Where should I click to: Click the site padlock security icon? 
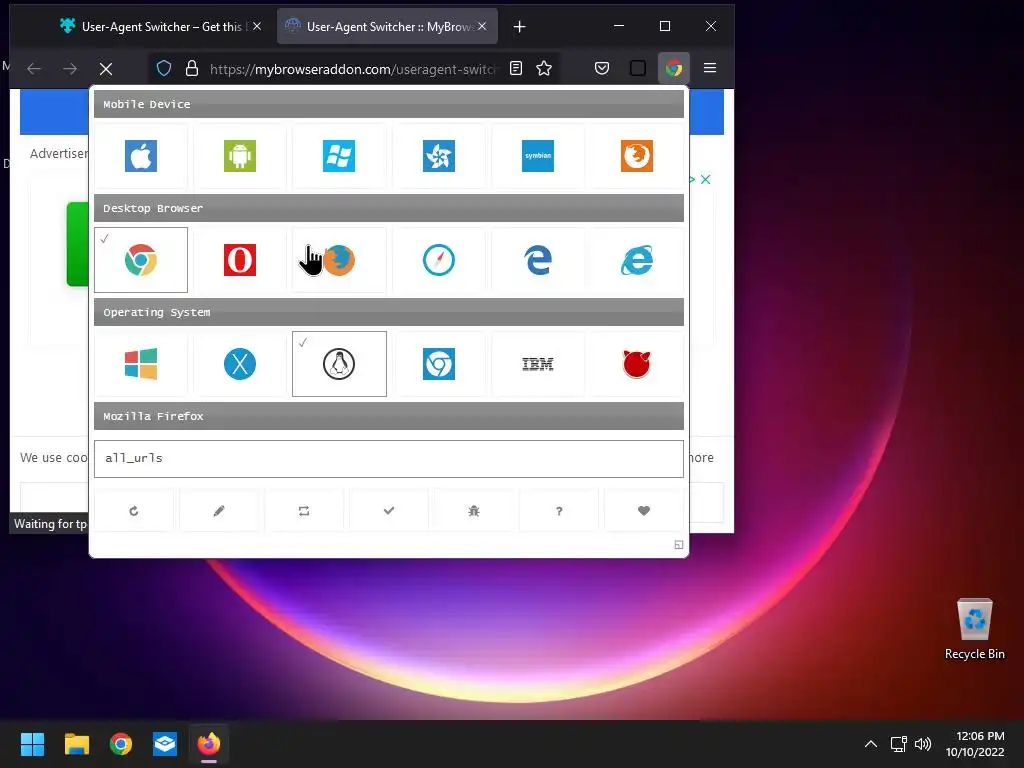point(191,69)
